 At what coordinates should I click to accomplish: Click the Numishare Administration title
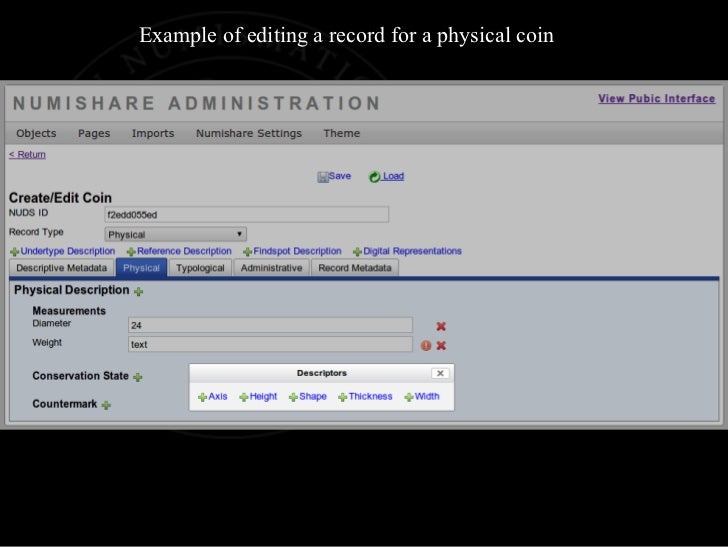pos(197,103)
